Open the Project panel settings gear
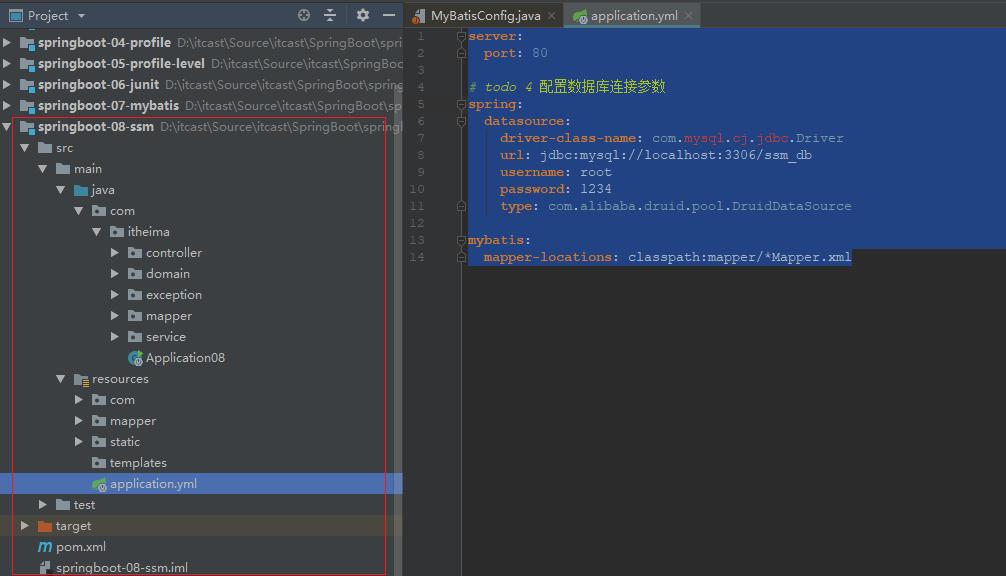Screen dimensions: 1006x576 pyautogui.click(x=363, y=15)
